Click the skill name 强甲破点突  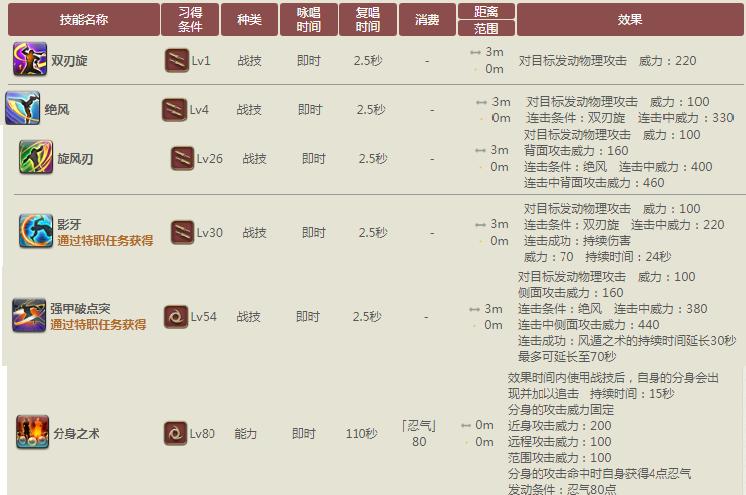[80, 308]
